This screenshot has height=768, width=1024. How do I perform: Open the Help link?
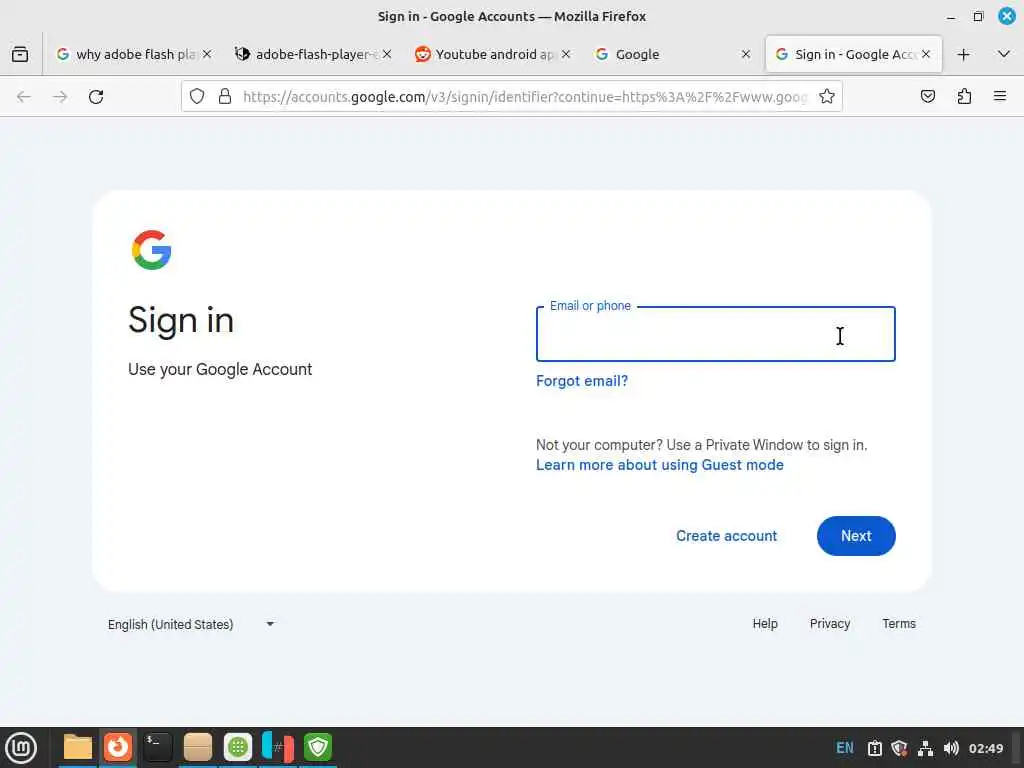coord(765,624)
